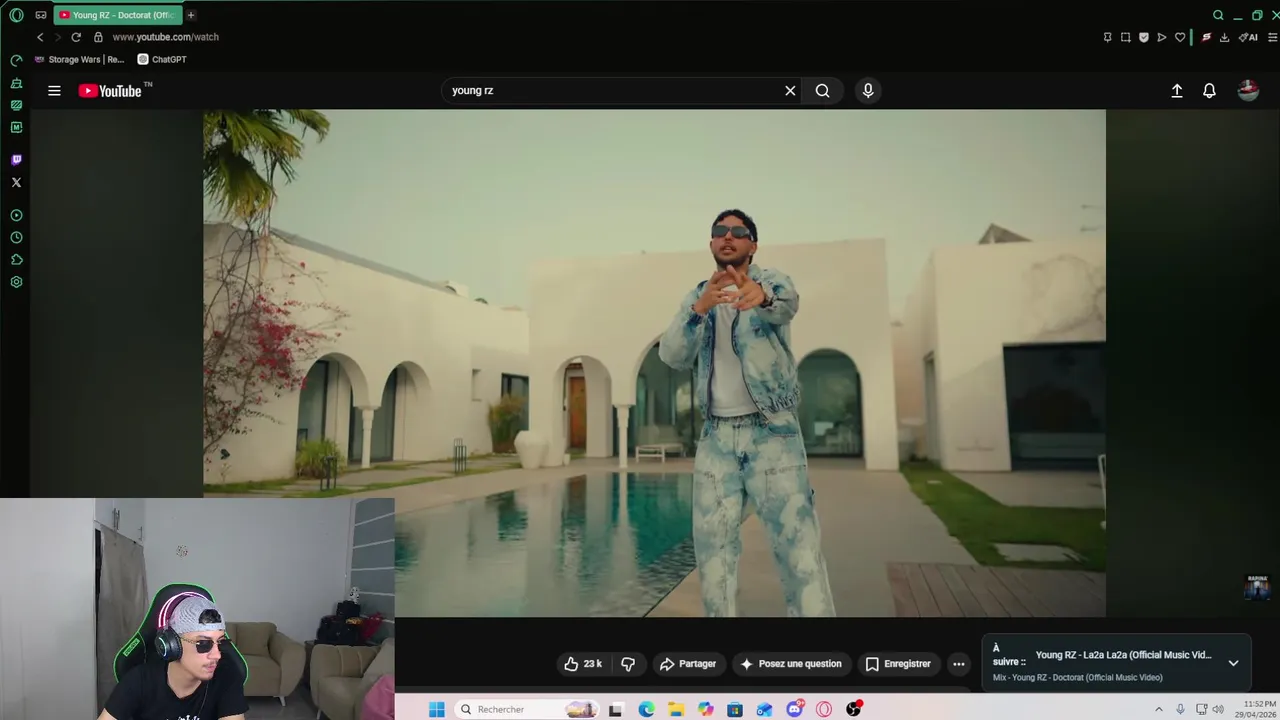Open Extensions cube icon in sidebar
The image size is (1280, 720).
pos(16,260)
